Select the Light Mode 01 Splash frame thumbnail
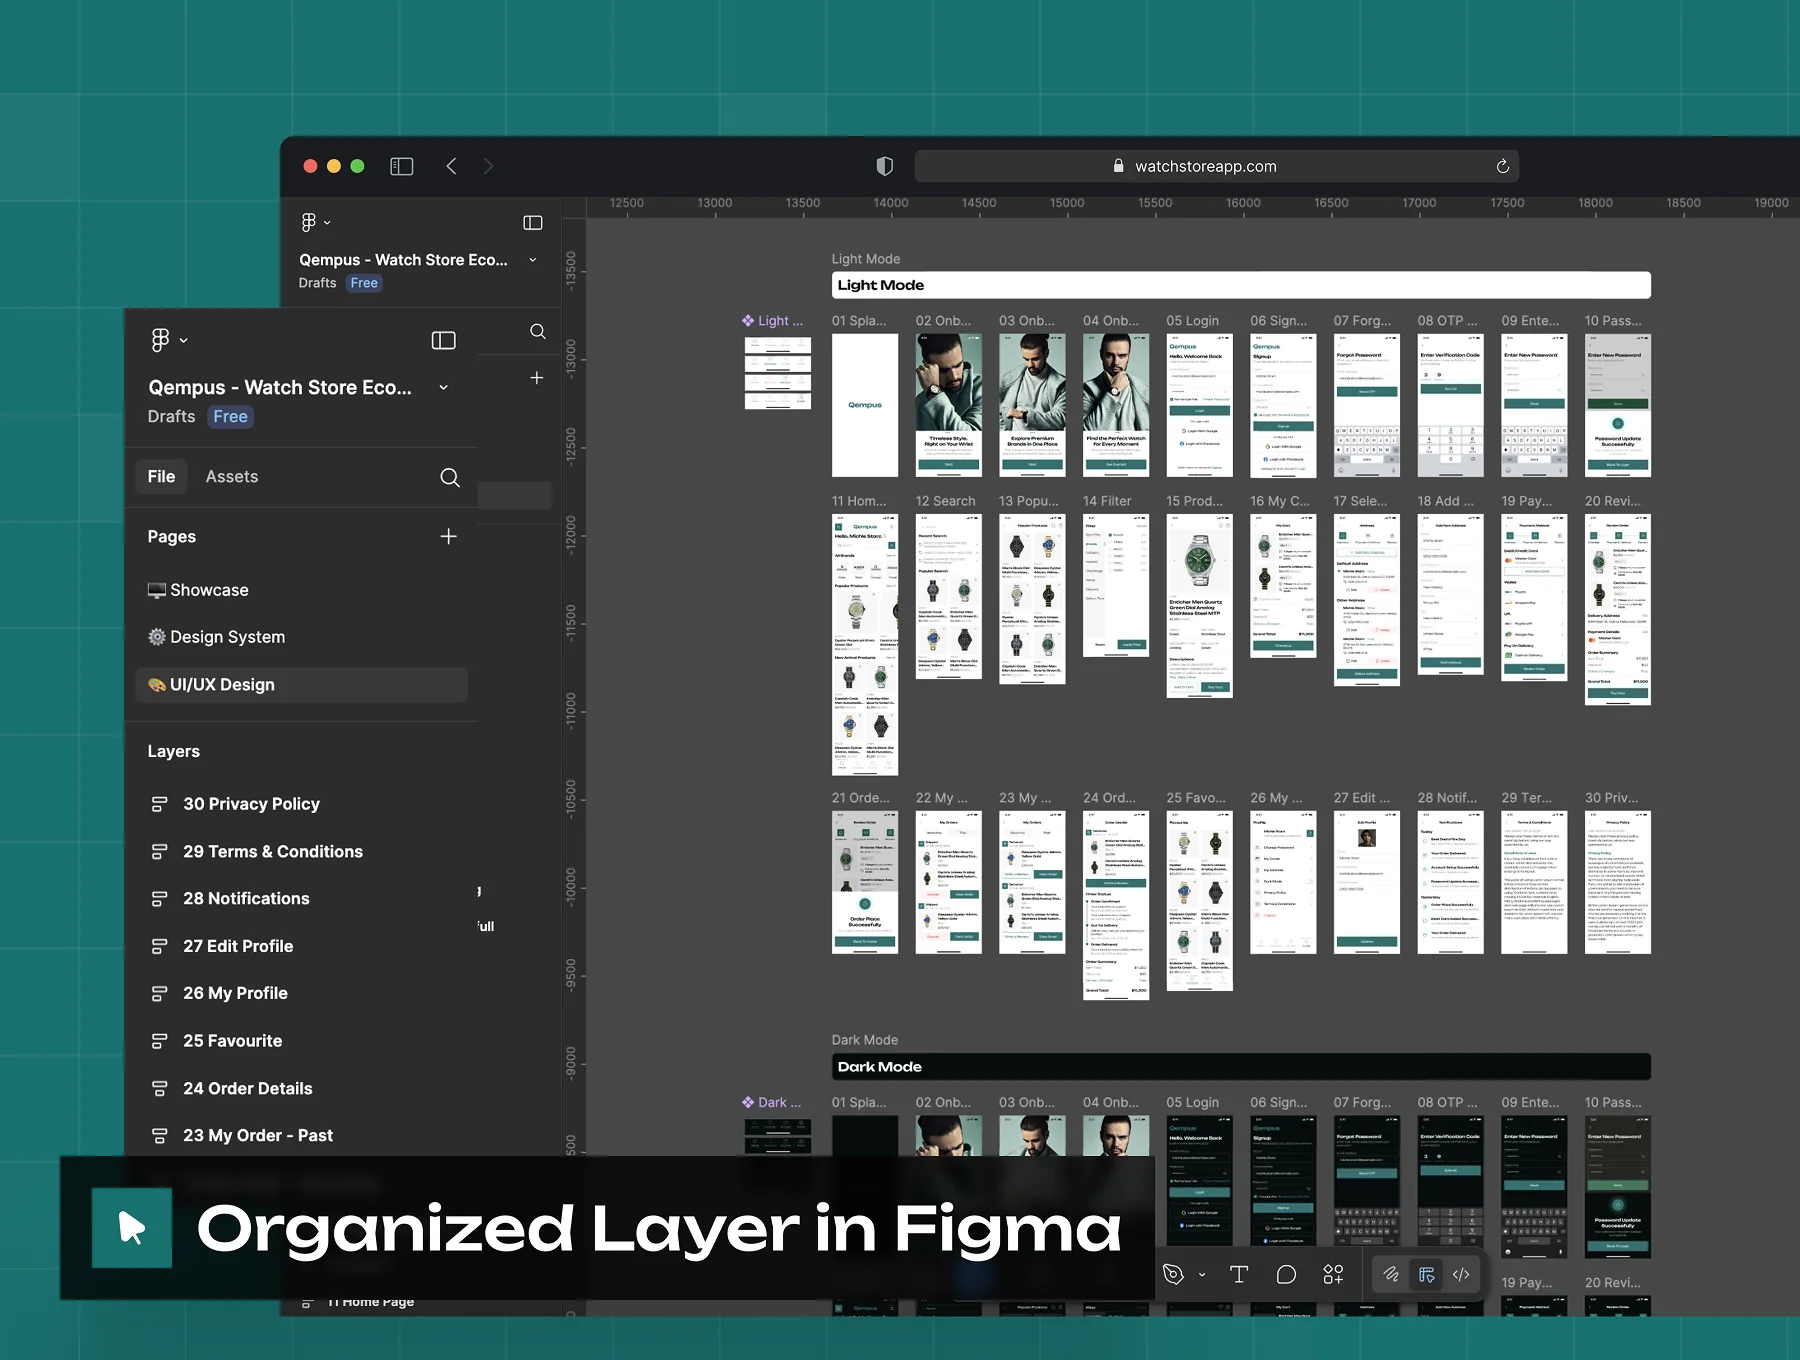Viewport: 1800px width, 1360px height. (865, 405)
